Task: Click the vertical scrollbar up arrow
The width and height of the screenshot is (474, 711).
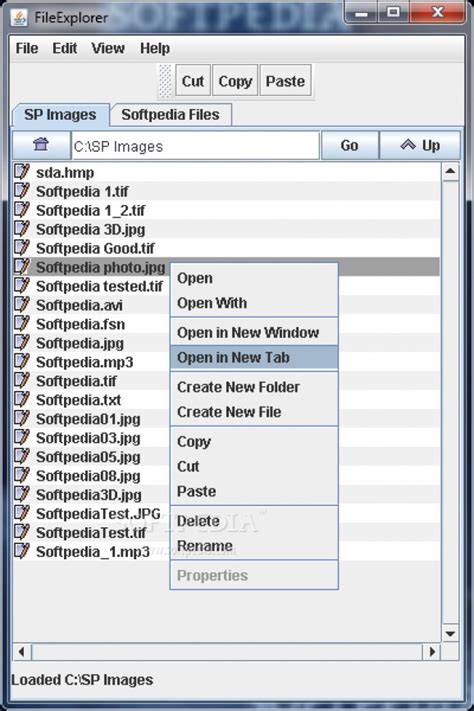Action: pyautogui.click(x=450, y=171)
